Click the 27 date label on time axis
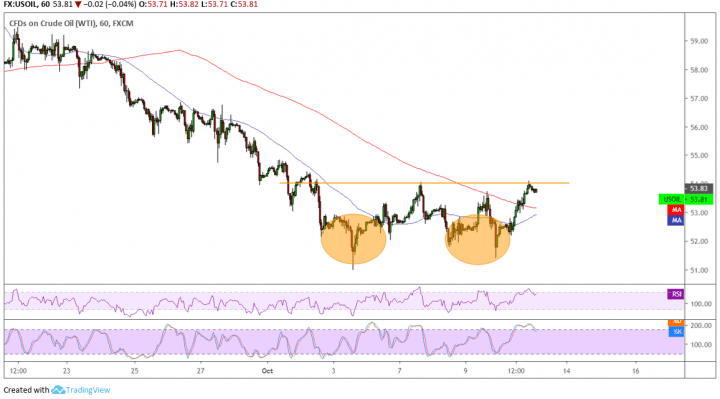 (201, 371)
